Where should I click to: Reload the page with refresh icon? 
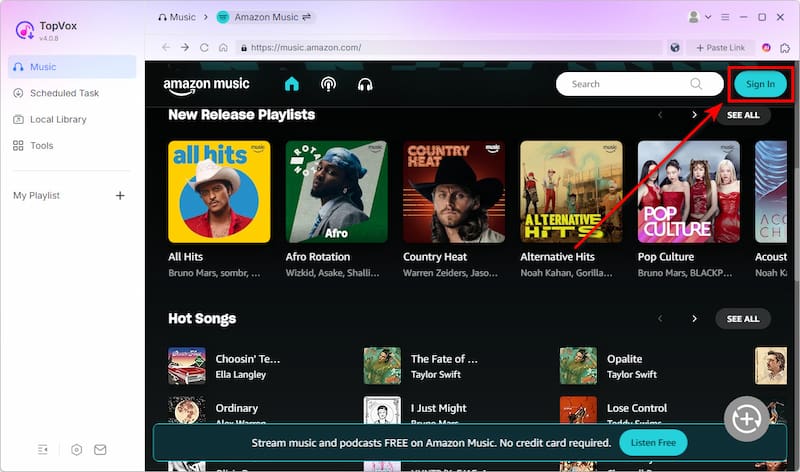pos(205,47)
